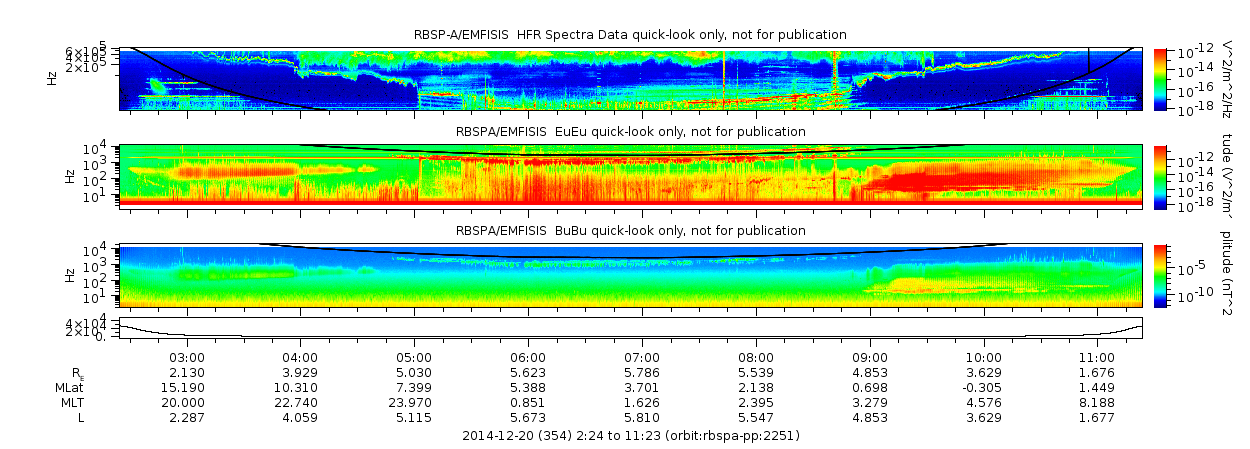
Task: Click the 06:00 time axis label
Action: point(528,358)
